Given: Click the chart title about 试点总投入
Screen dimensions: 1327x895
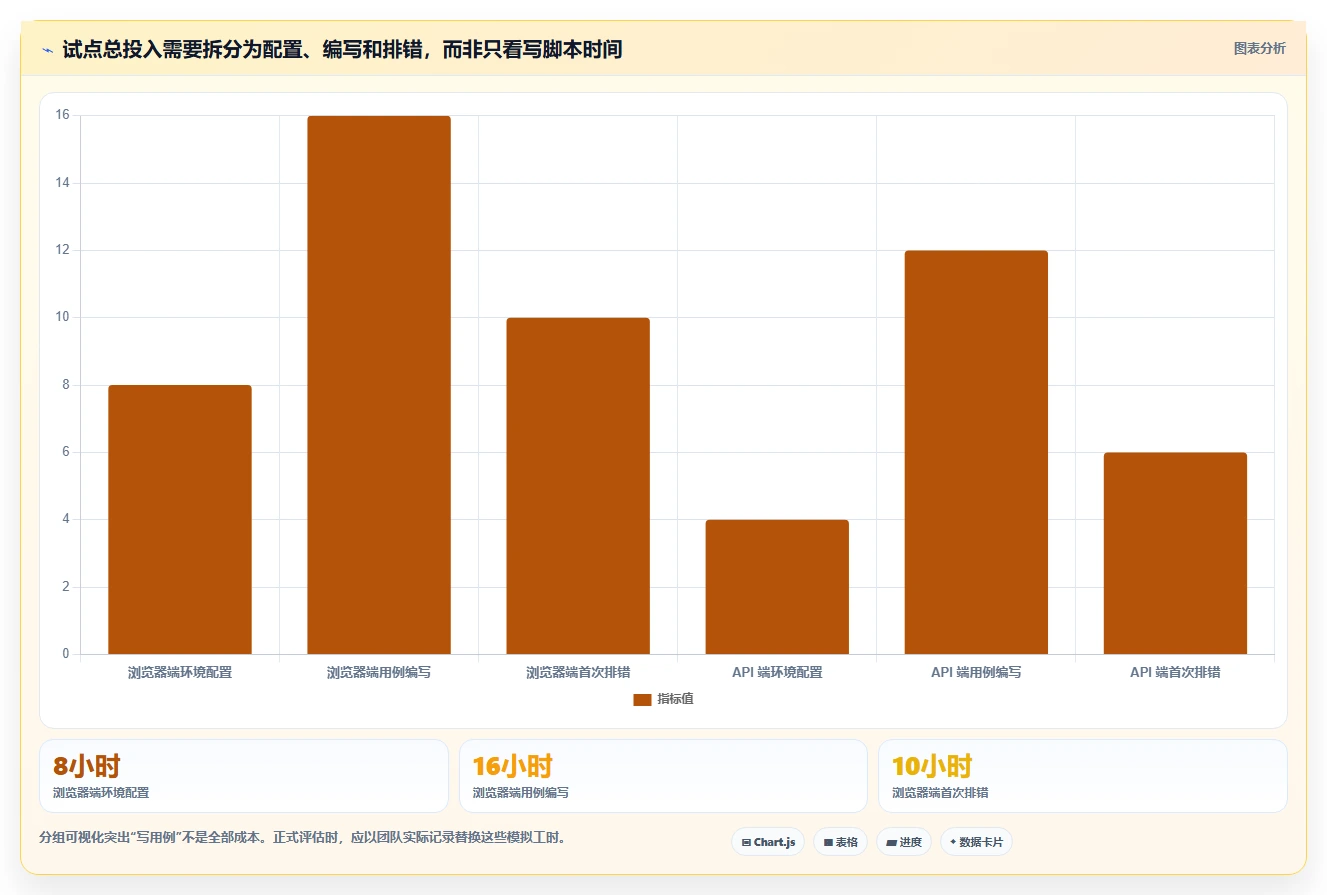Looking at the screenshot, I should [342, 49].
